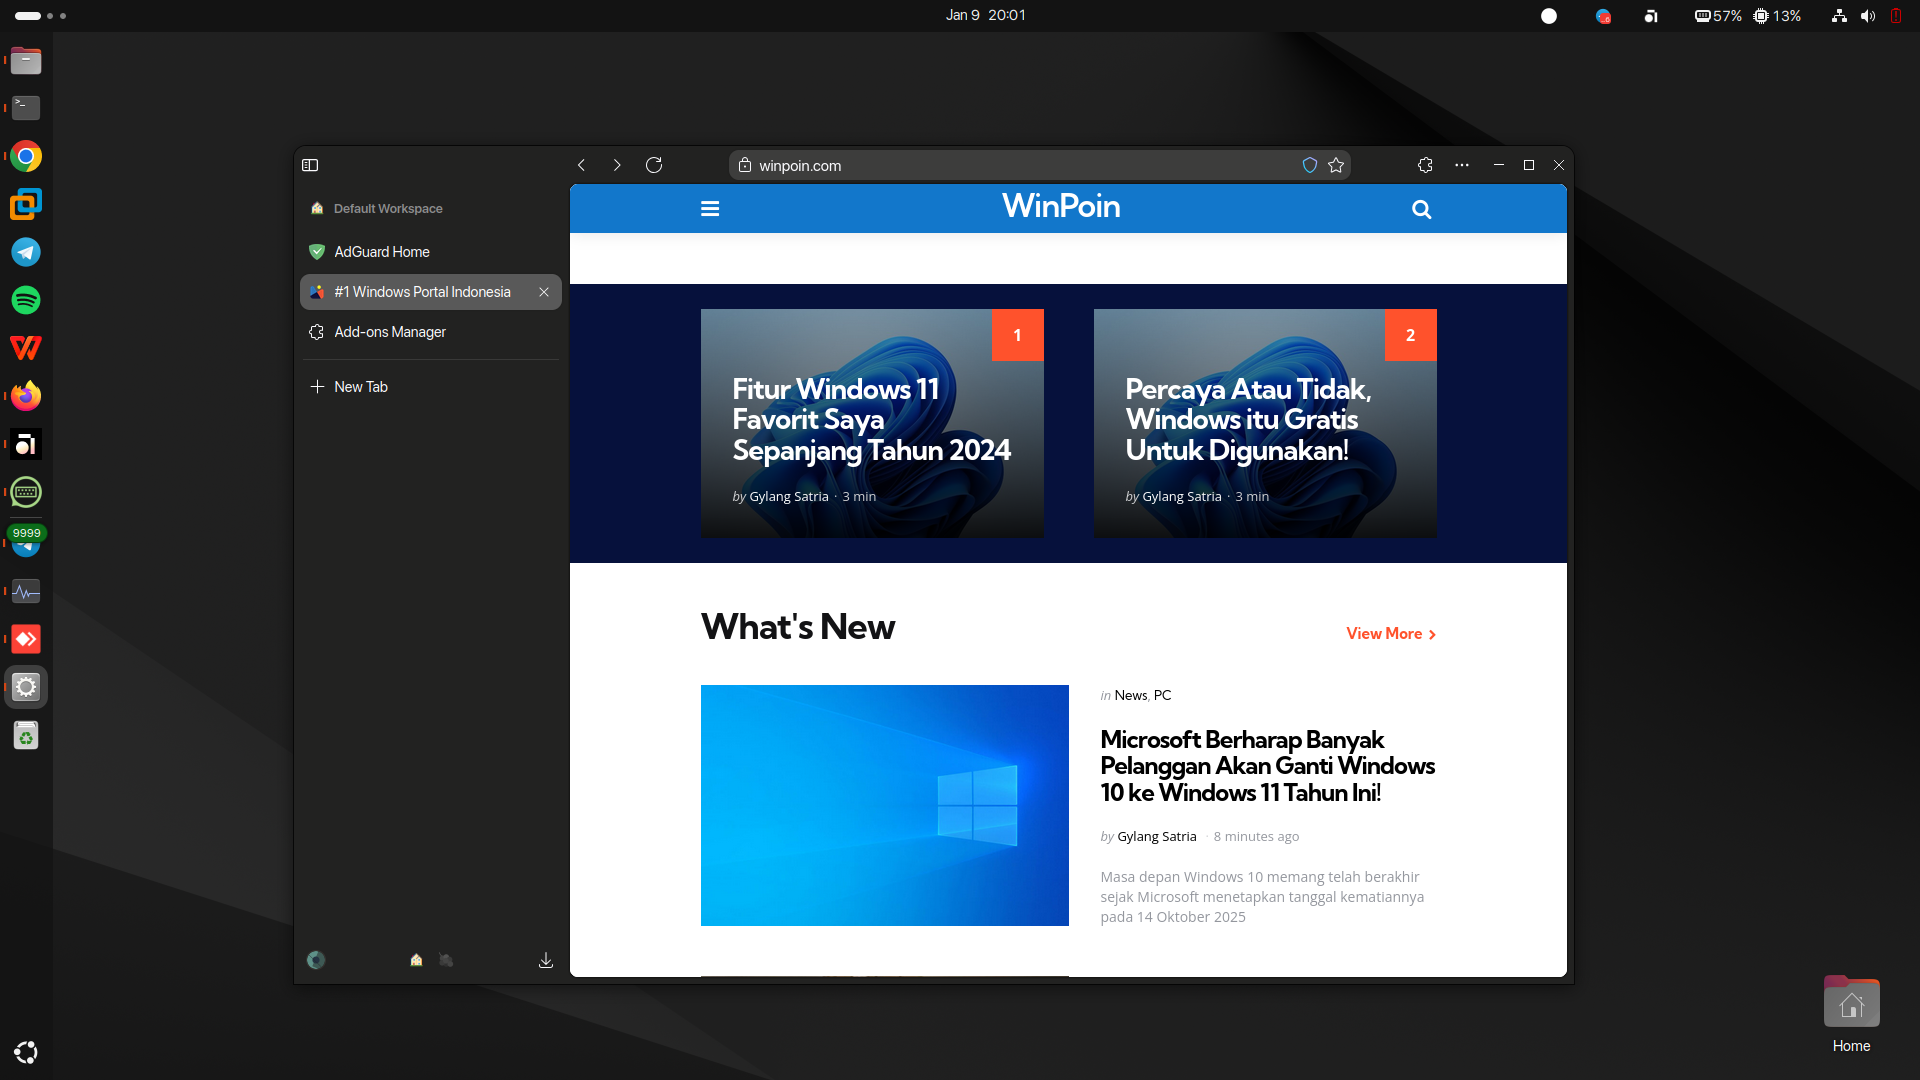Bookmark this page with the star icon
This screenshot has height=1080, width=1920.
1335,165
